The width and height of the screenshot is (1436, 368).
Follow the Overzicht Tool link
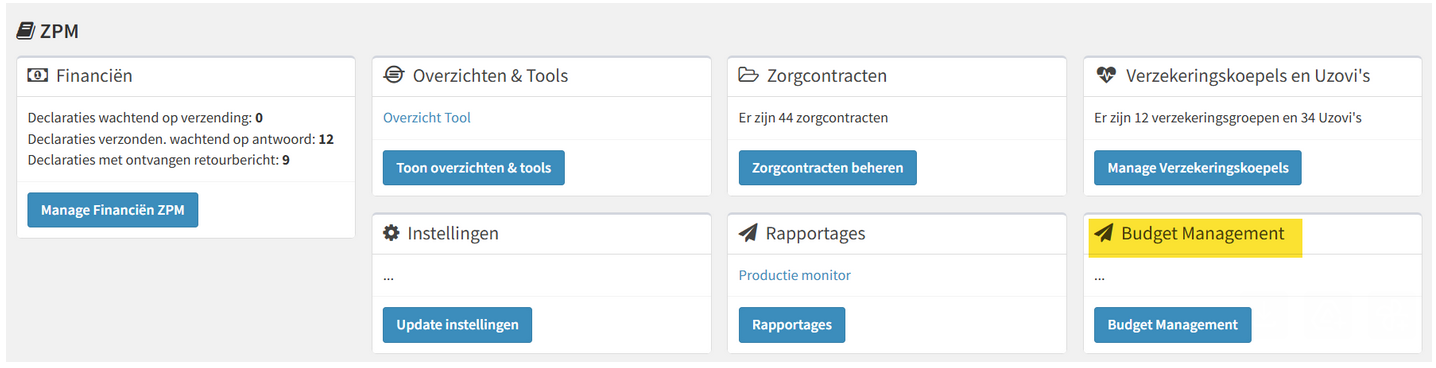(x=427, y=118)
